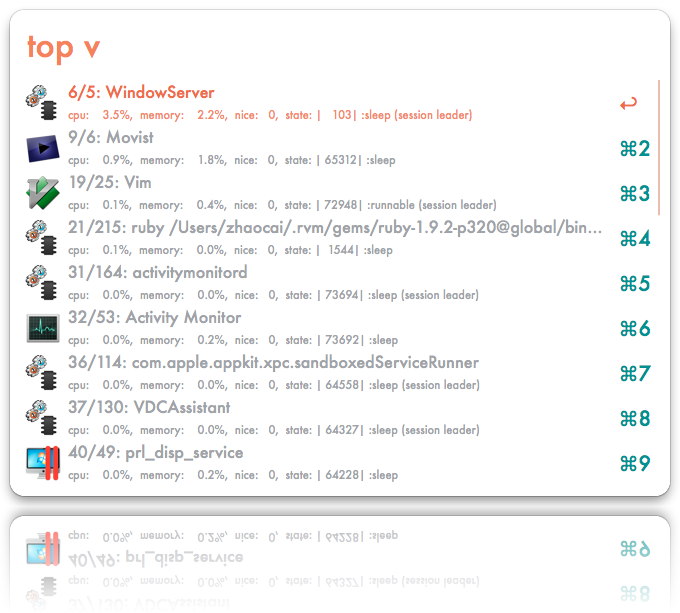
Task: Click the sandboxedServiceRunner process icon
Action: (x=42, y=373)
